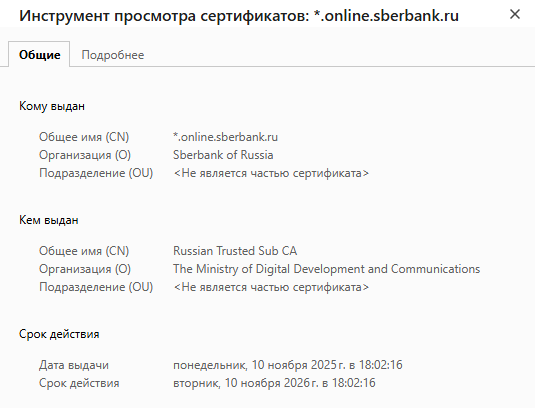Switch to the Подробнее tab
Screen dimensions: 535x408
tap(113, 55)
